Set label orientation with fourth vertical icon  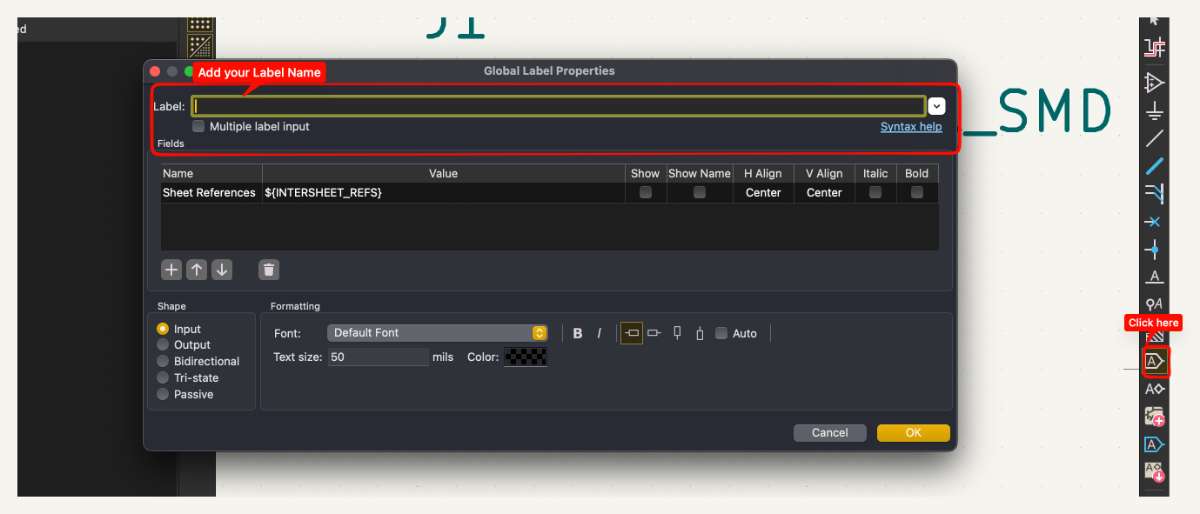tap(700, 333)
